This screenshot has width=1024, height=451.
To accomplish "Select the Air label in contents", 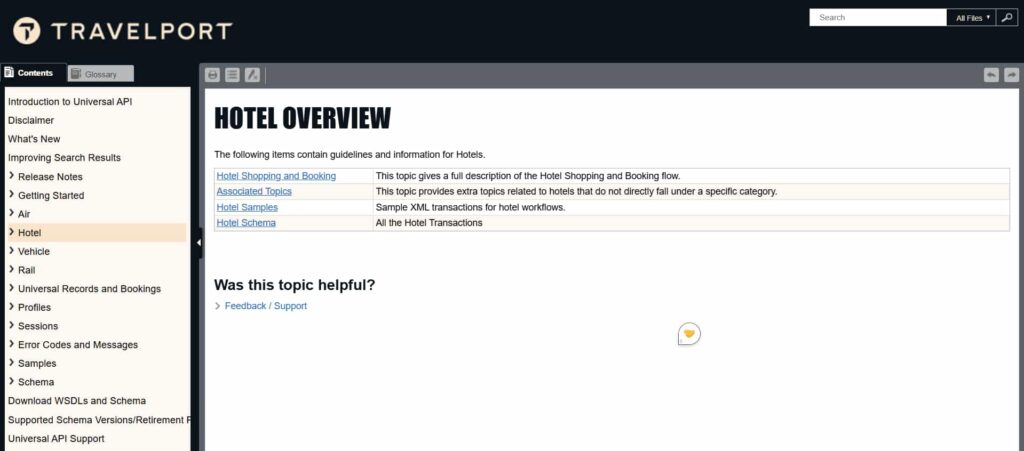I will point(24,214).
